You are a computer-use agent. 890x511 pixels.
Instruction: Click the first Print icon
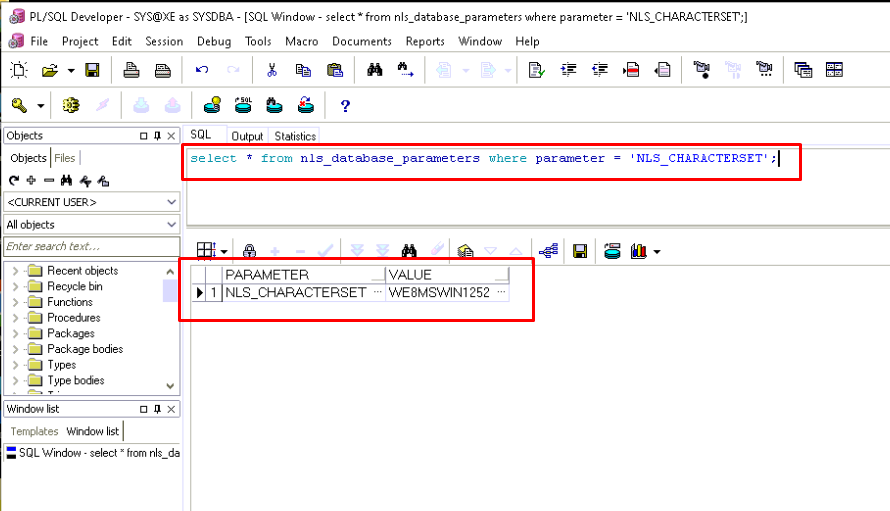click(x=132, y=70)
